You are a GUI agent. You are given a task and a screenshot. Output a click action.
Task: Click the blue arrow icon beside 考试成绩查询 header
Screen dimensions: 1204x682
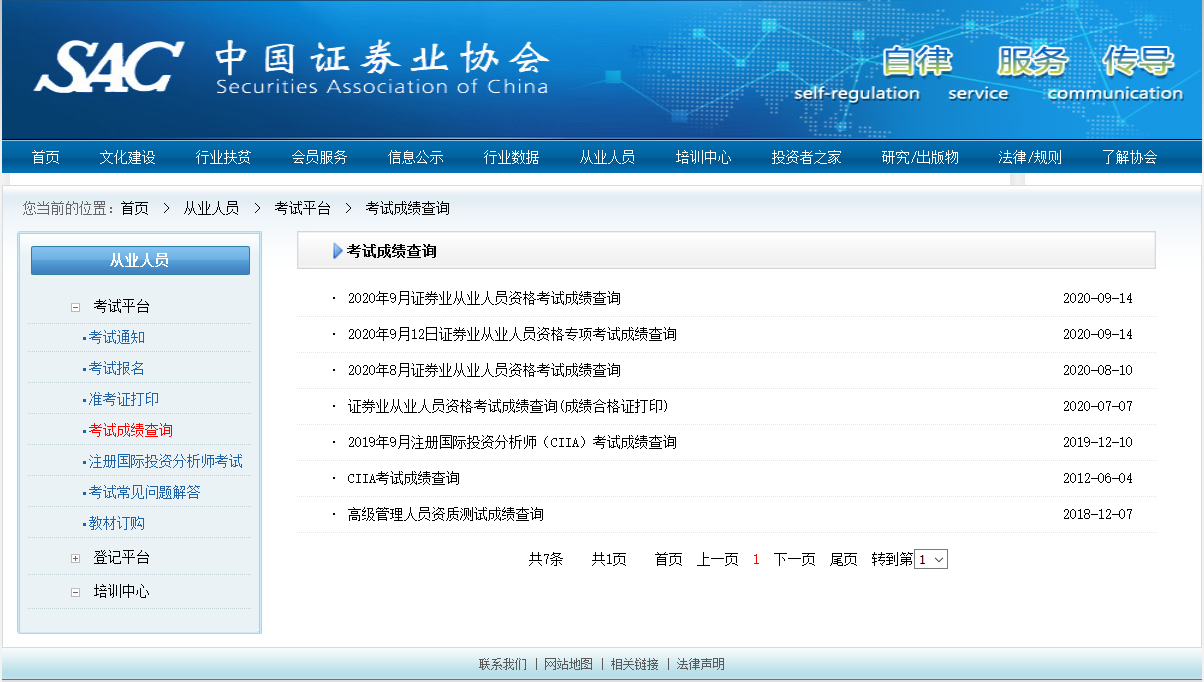click(338, 251)
